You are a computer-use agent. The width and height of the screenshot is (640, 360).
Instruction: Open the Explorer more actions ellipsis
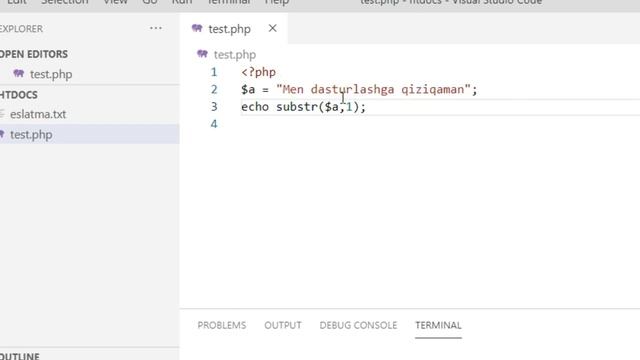pyautogui.click(x=156, y=28)
